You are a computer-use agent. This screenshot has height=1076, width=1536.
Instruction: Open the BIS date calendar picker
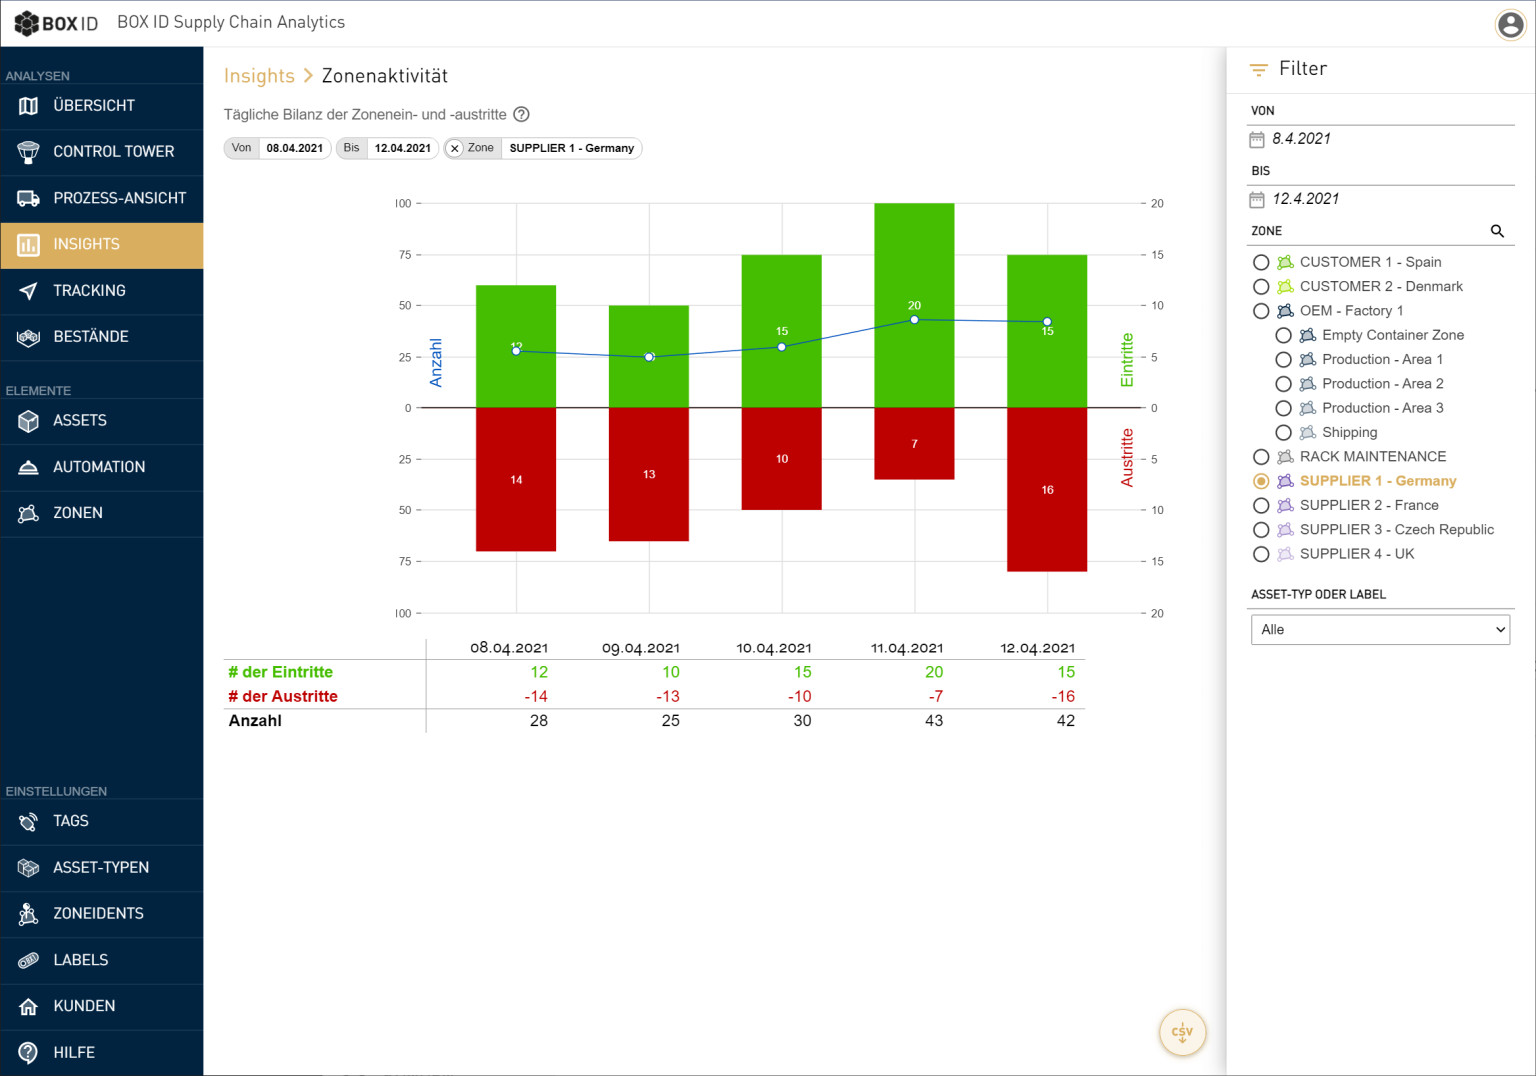1257,199
